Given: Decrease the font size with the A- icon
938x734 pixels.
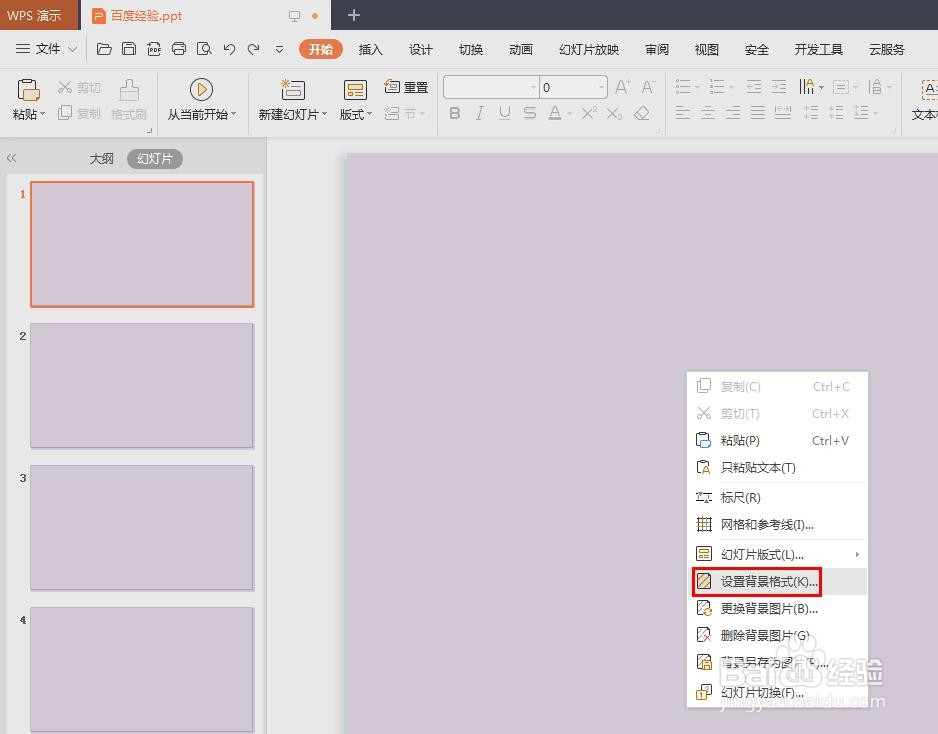Looking at the screenshot, I should pos(648,87).
